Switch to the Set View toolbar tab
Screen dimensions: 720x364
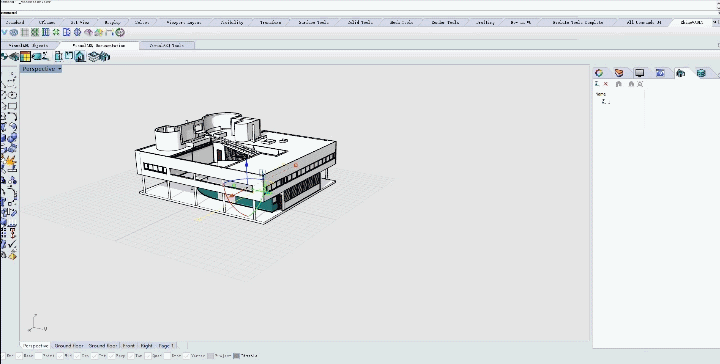(79, 22)
